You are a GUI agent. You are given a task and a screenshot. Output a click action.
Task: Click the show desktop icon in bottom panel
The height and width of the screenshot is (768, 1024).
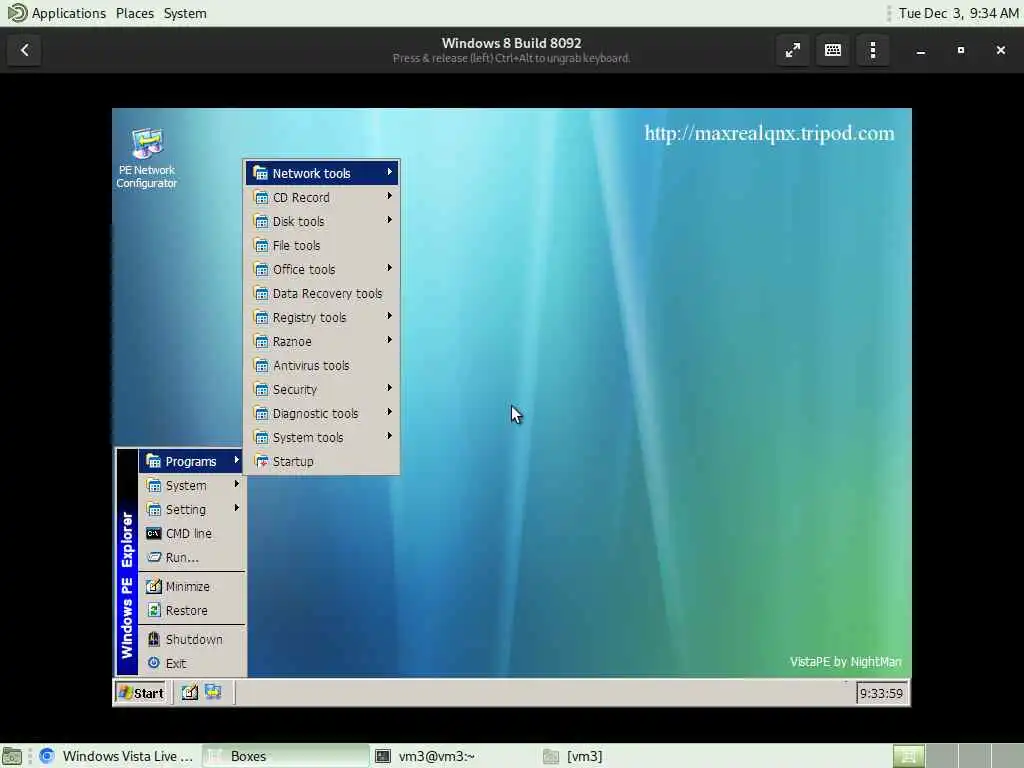pyautogui.click(x=12, y=756)
